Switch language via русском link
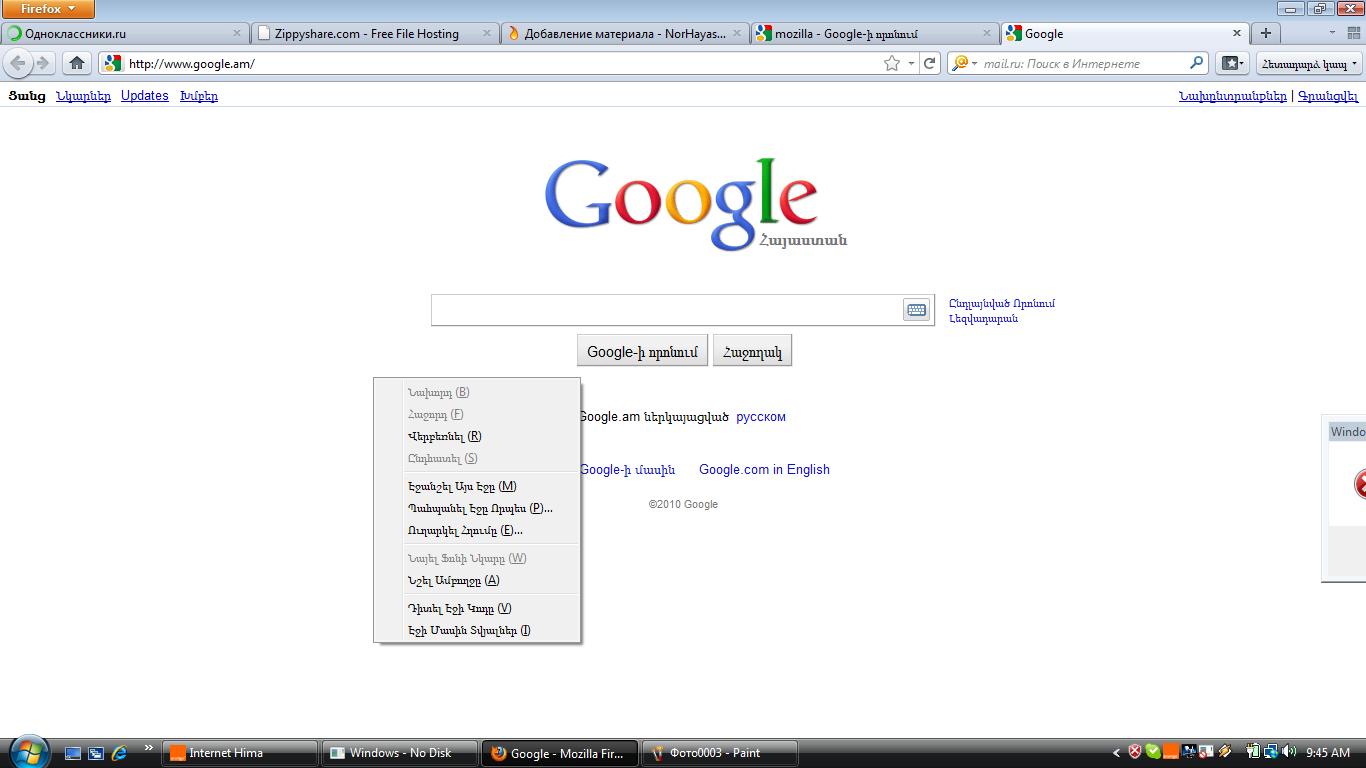The height and width of the screenshot is (768, 1366). (761, 417)
